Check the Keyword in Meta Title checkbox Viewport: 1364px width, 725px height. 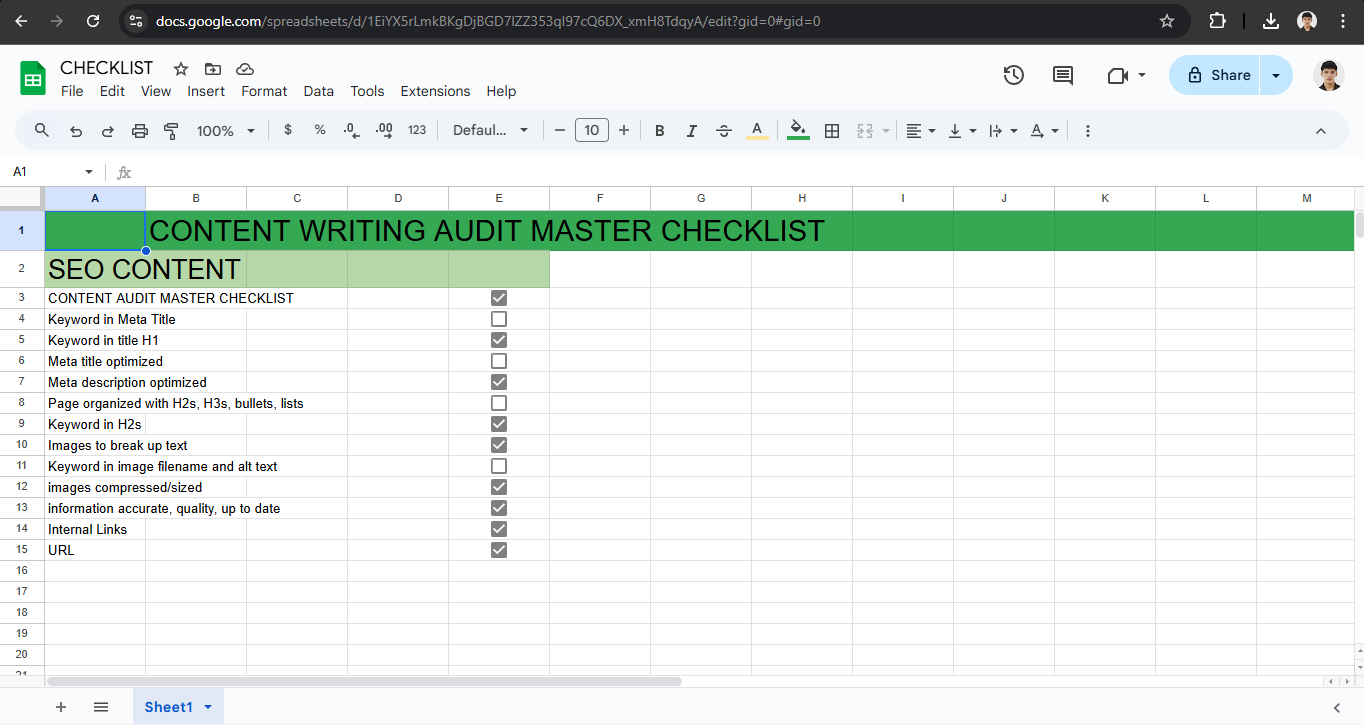pos(499,319)
